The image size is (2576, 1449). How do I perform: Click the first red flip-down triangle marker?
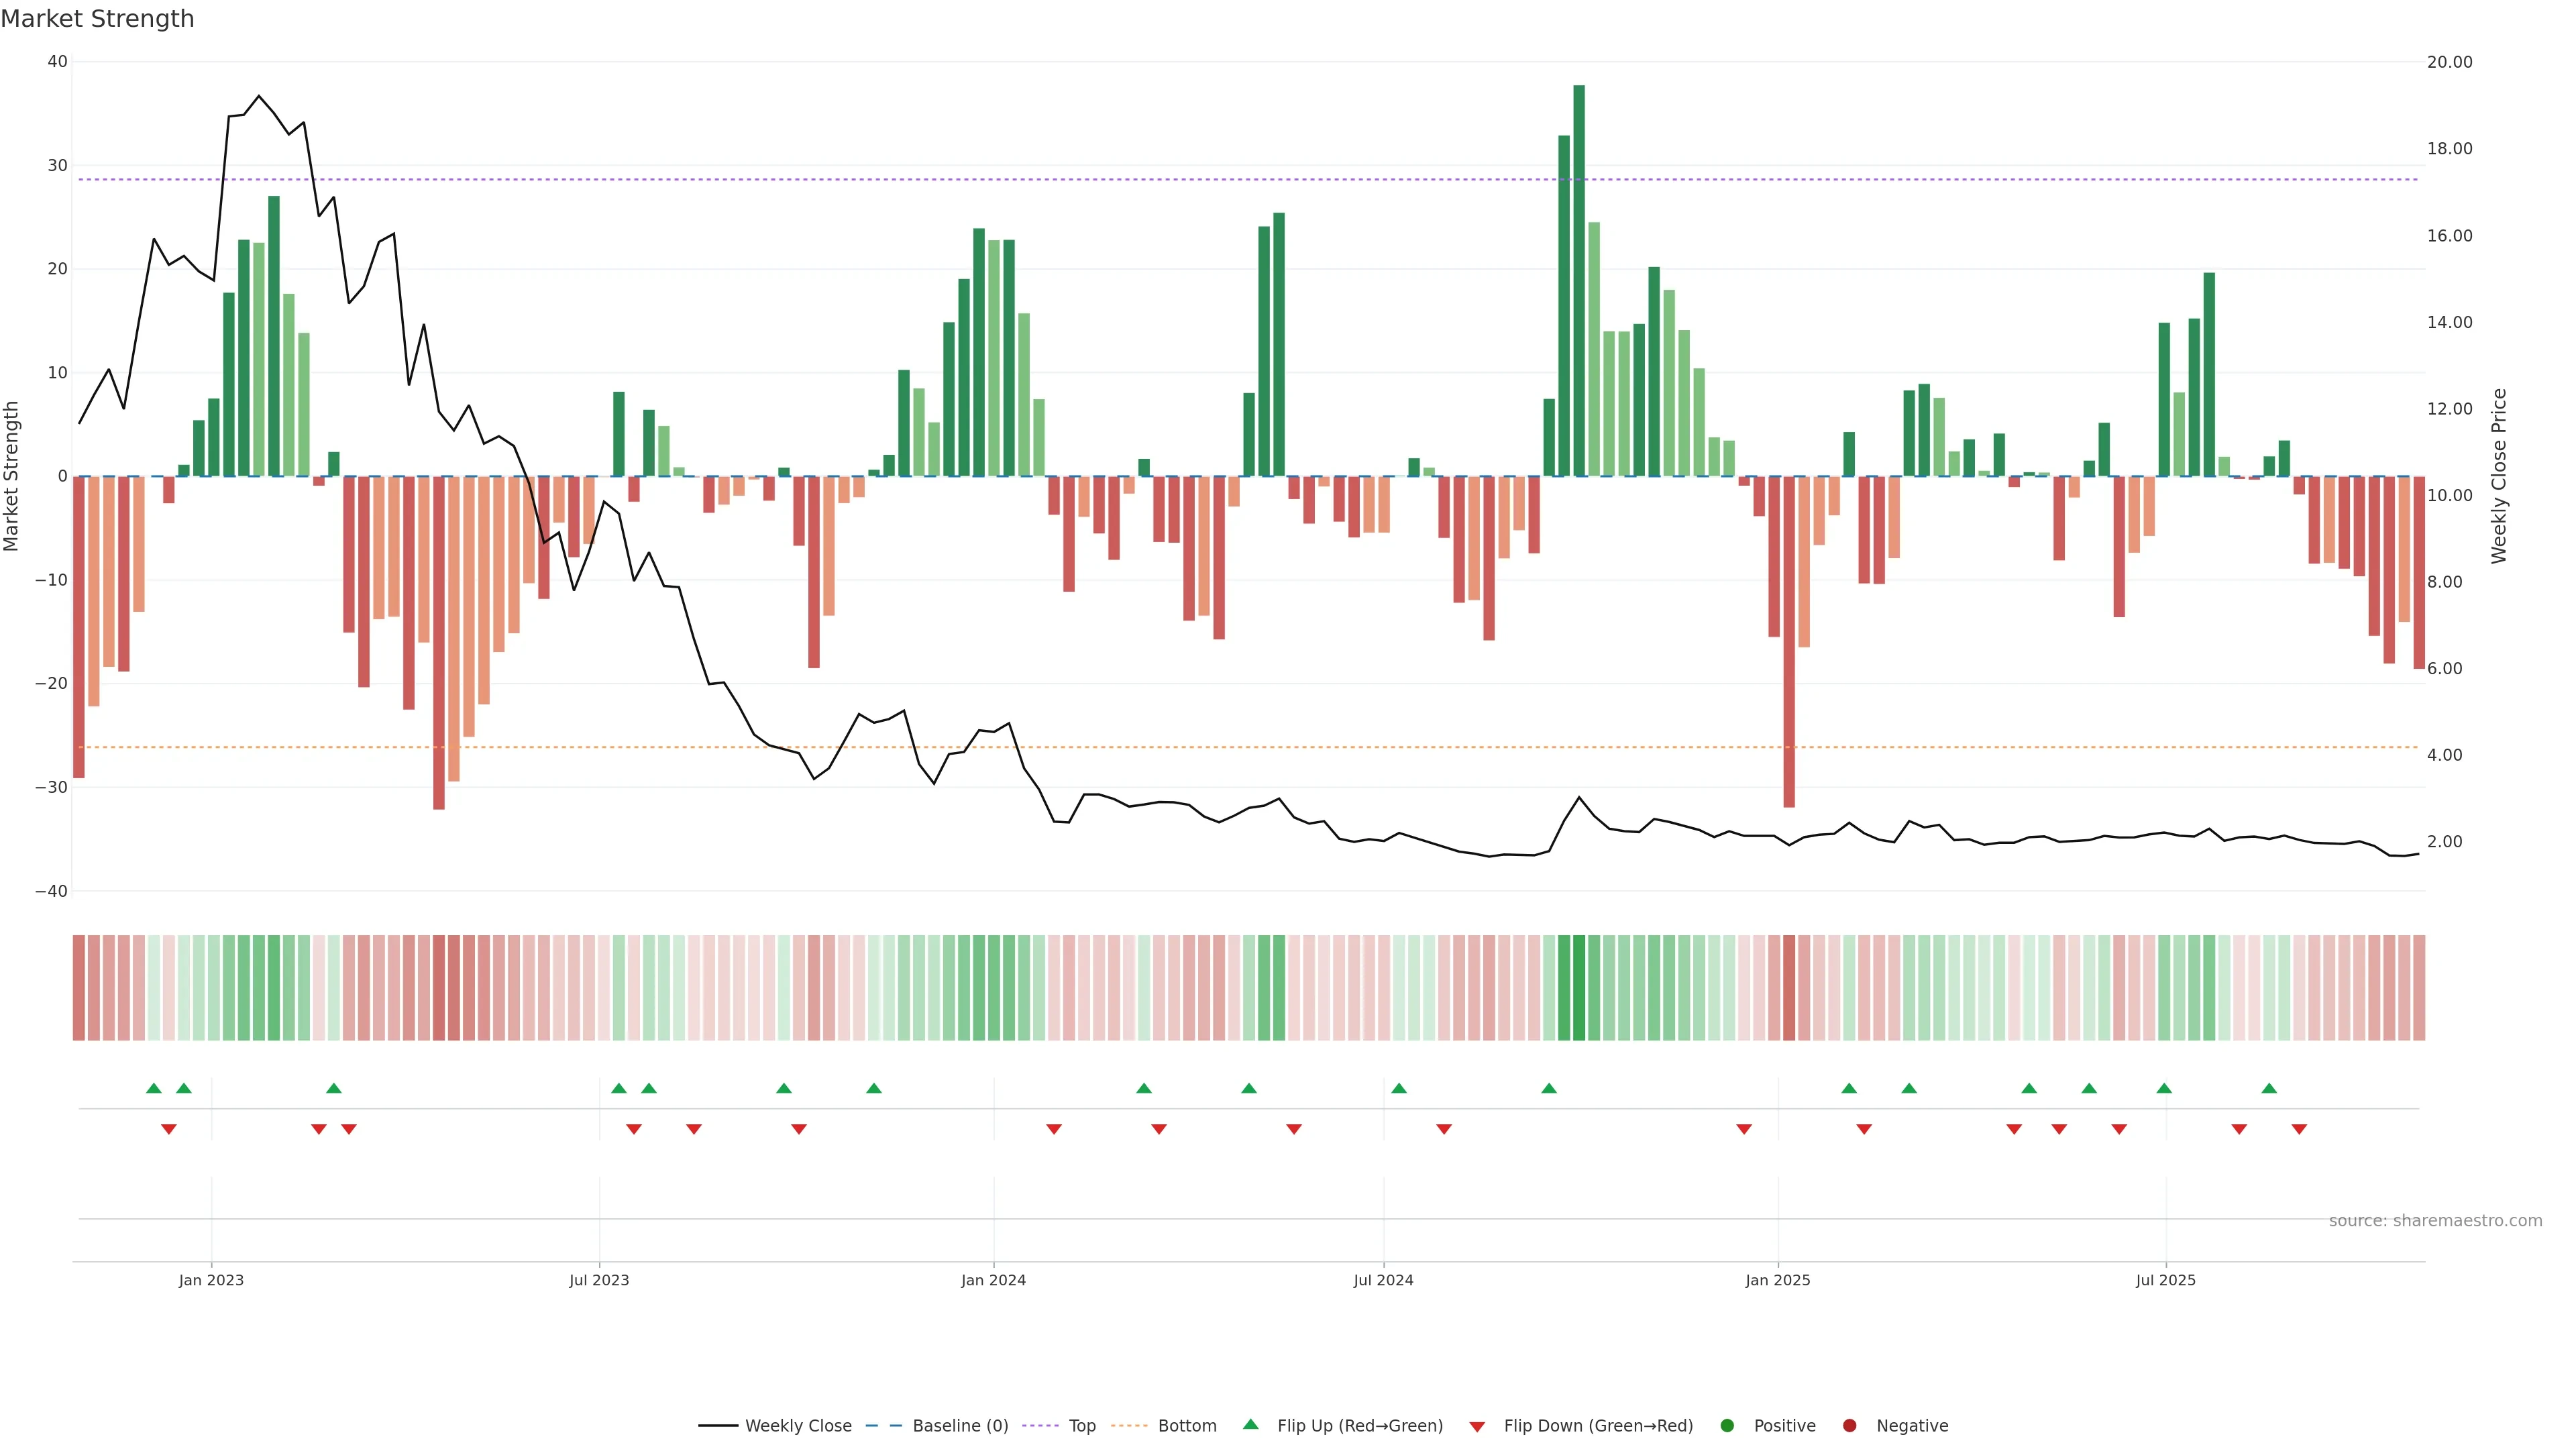pyautogui.click(x=169, y=1129)
